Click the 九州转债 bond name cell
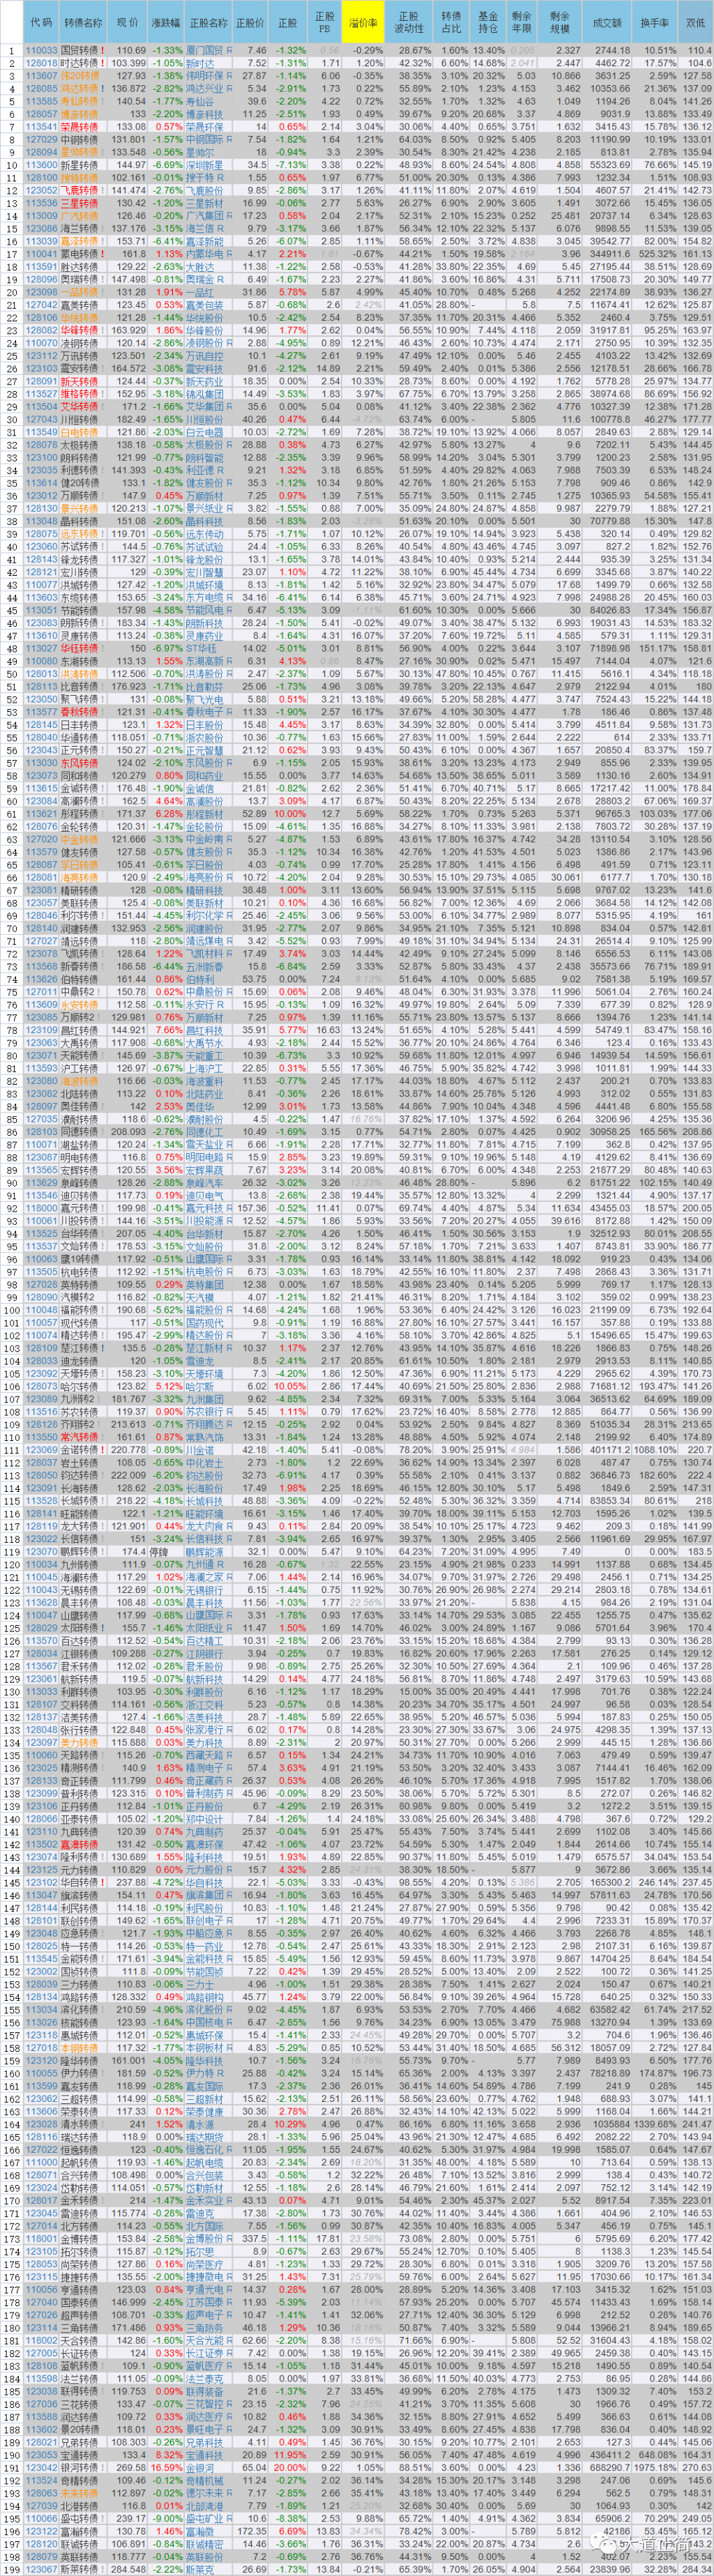 (83, 1564)
